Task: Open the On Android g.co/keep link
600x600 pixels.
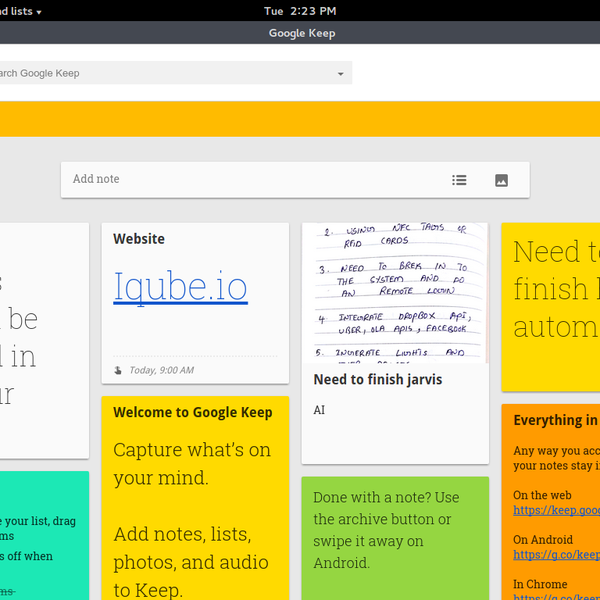Action: 556,554
